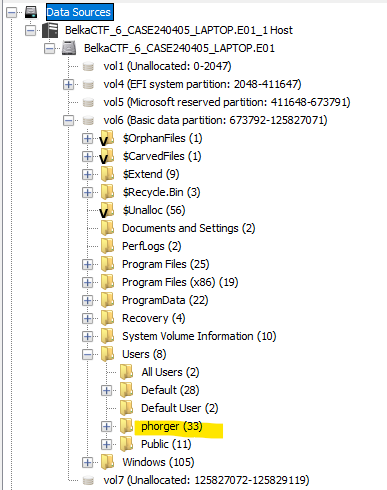Expand the Default (28) user folder

coord(106,391)
